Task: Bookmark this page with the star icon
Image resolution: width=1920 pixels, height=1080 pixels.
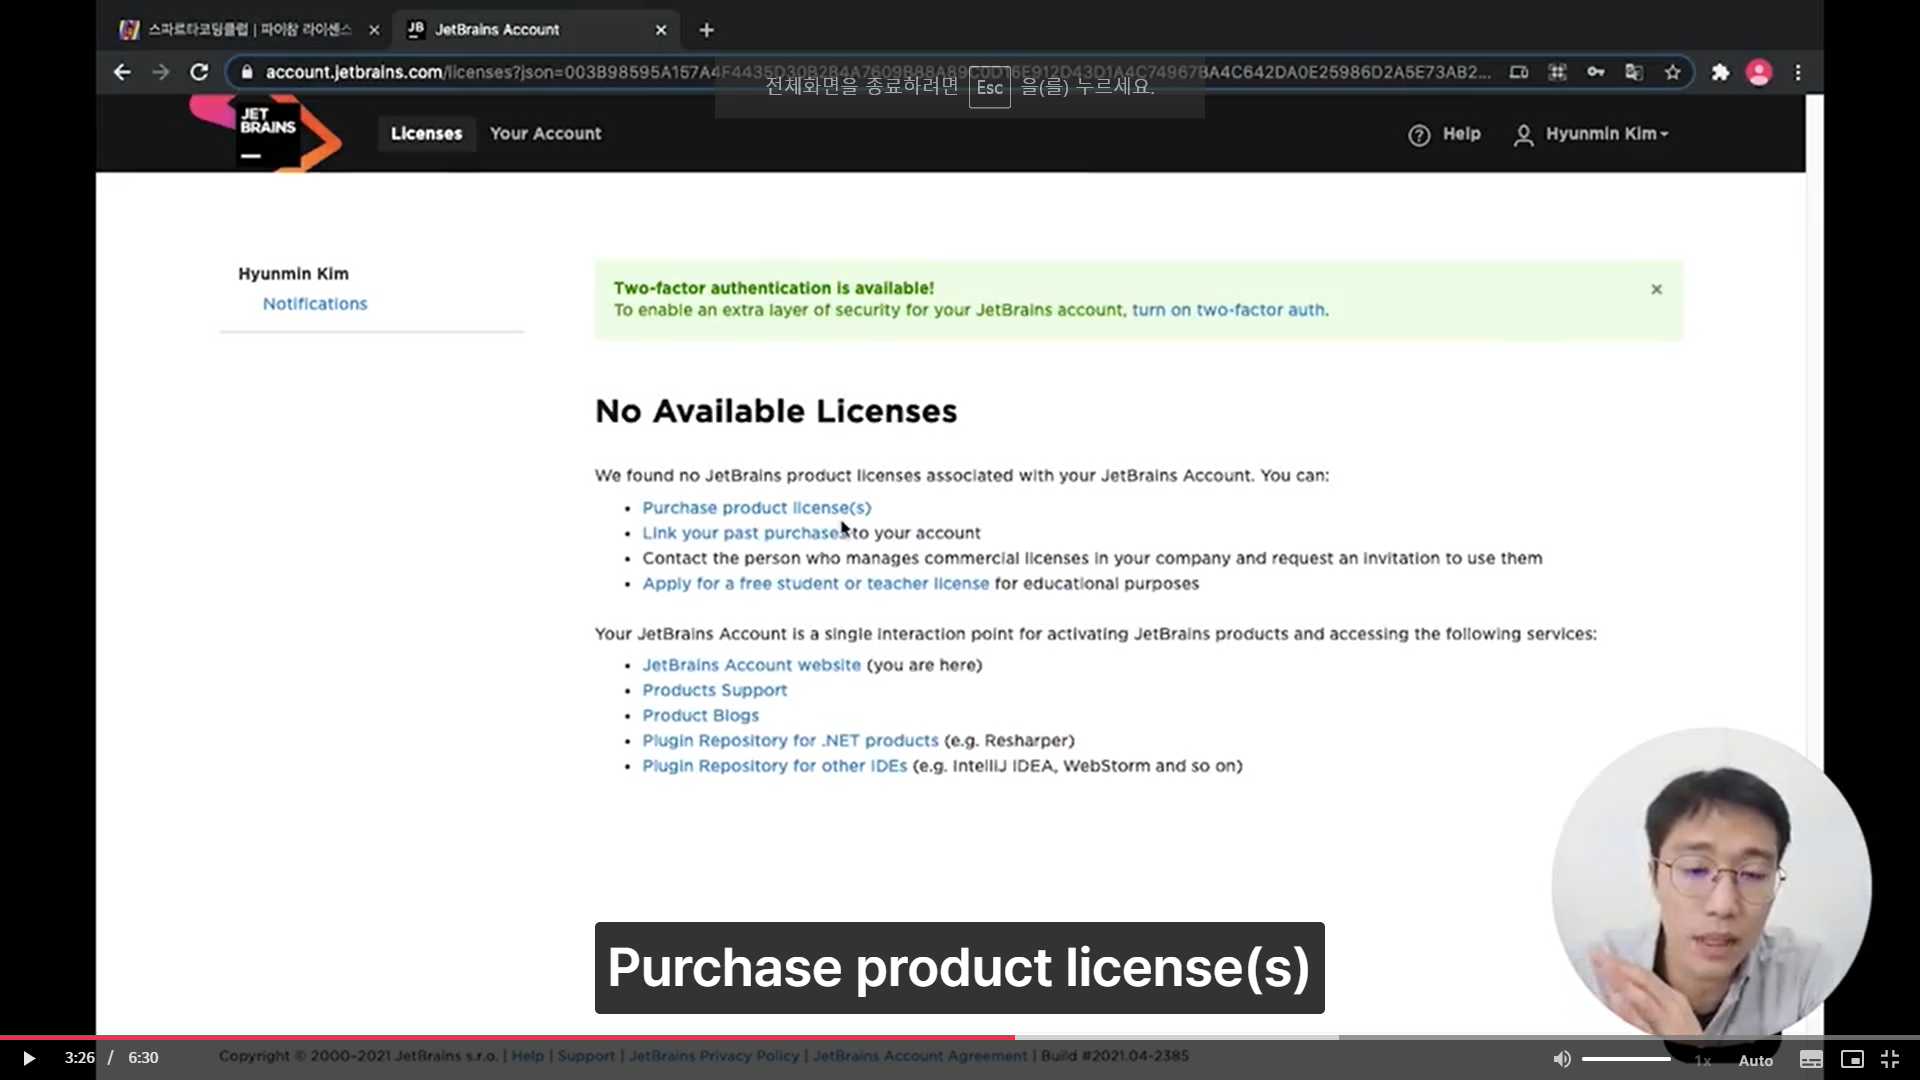Action: 1673,72
